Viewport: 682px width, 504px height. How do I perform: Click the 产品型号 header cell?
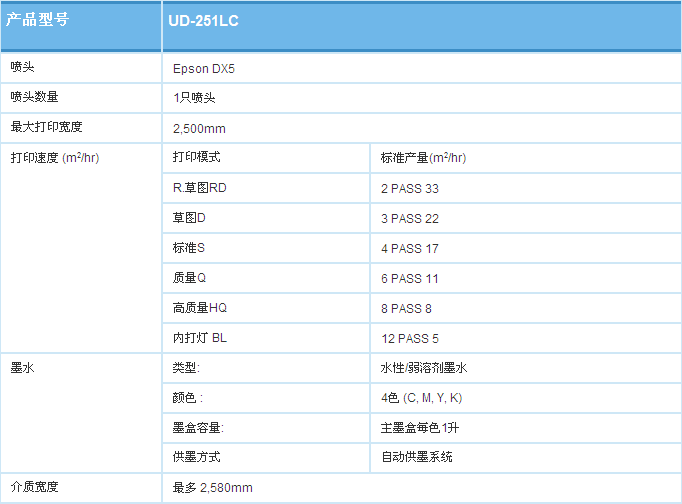pyautogui.click(x=39, y=20)
